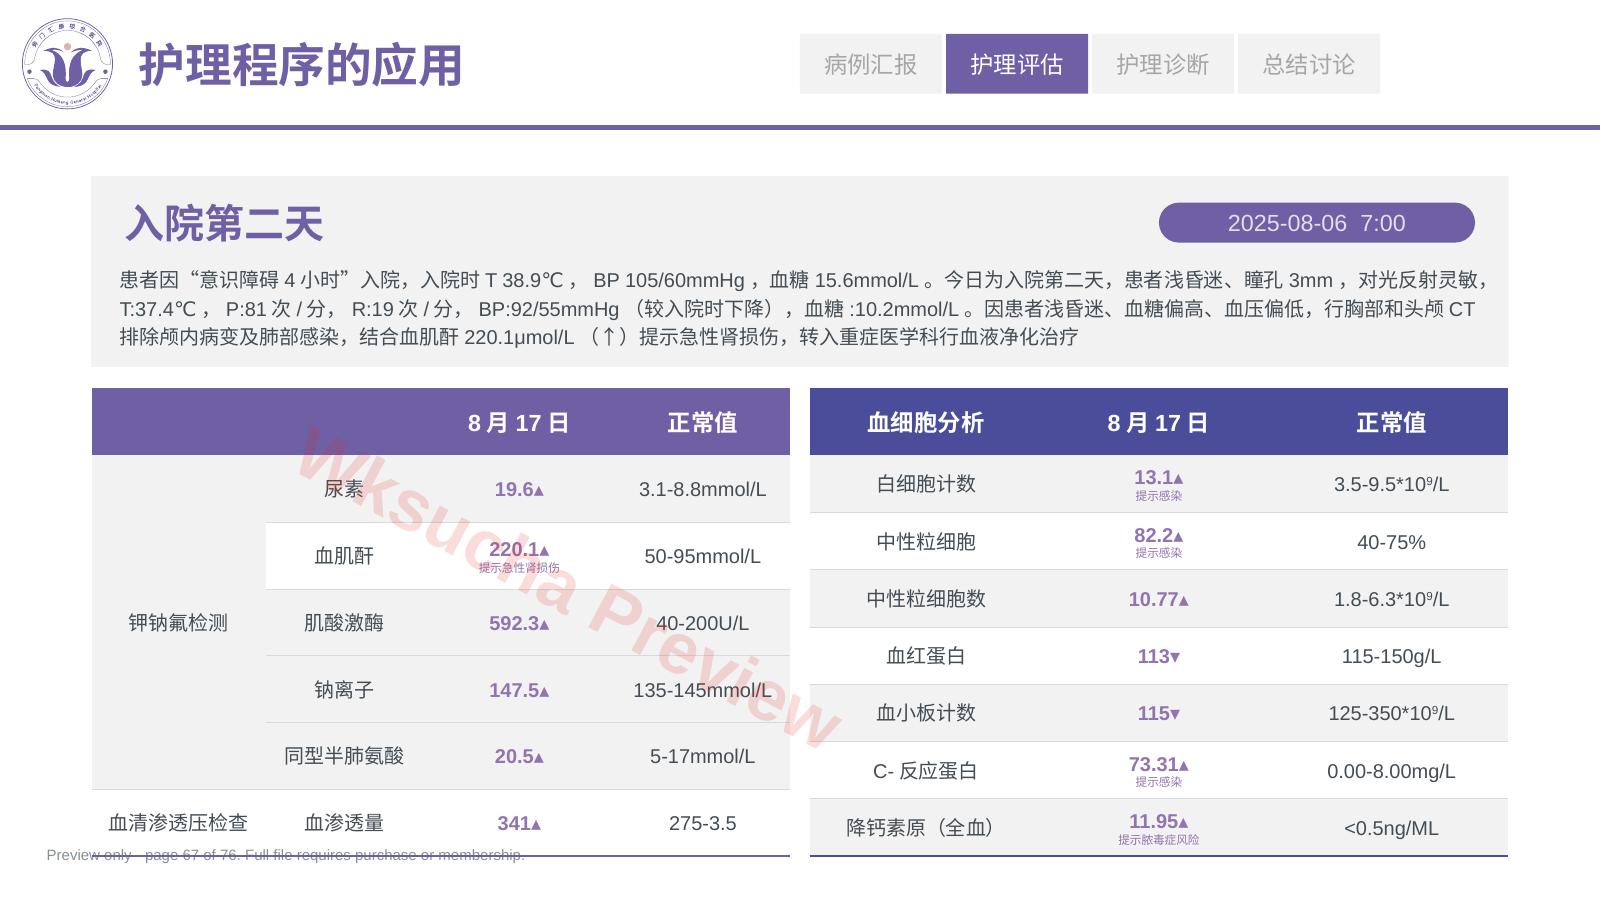
Task: Click the normal range 40-200U/L
Action: pyautogui.click(x=702, y=623)
